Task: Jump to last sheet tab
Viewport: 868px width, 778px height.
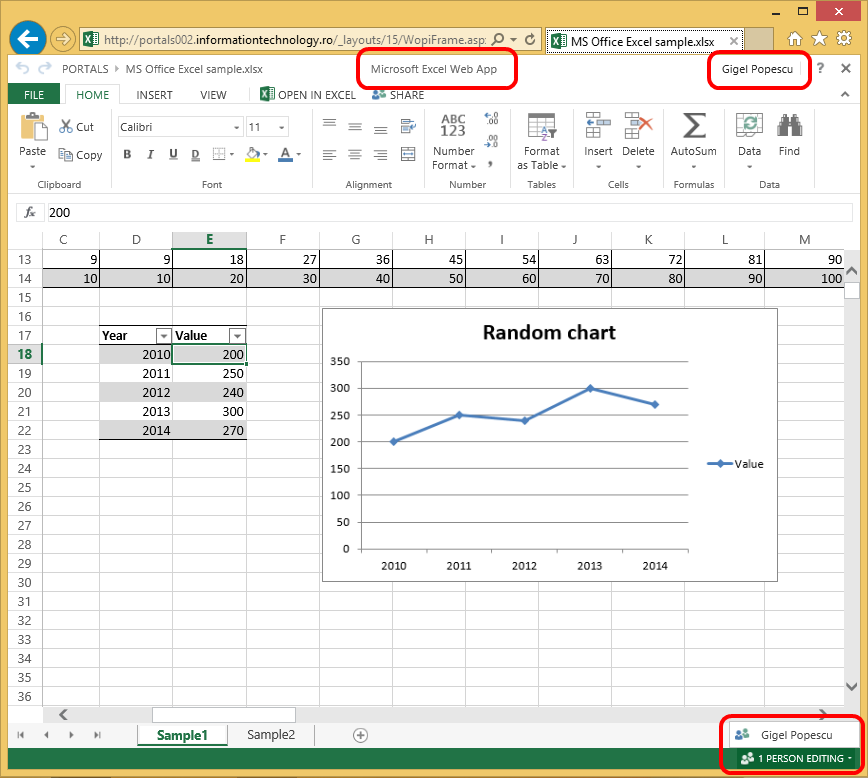Action: click(x=97, y=735)
